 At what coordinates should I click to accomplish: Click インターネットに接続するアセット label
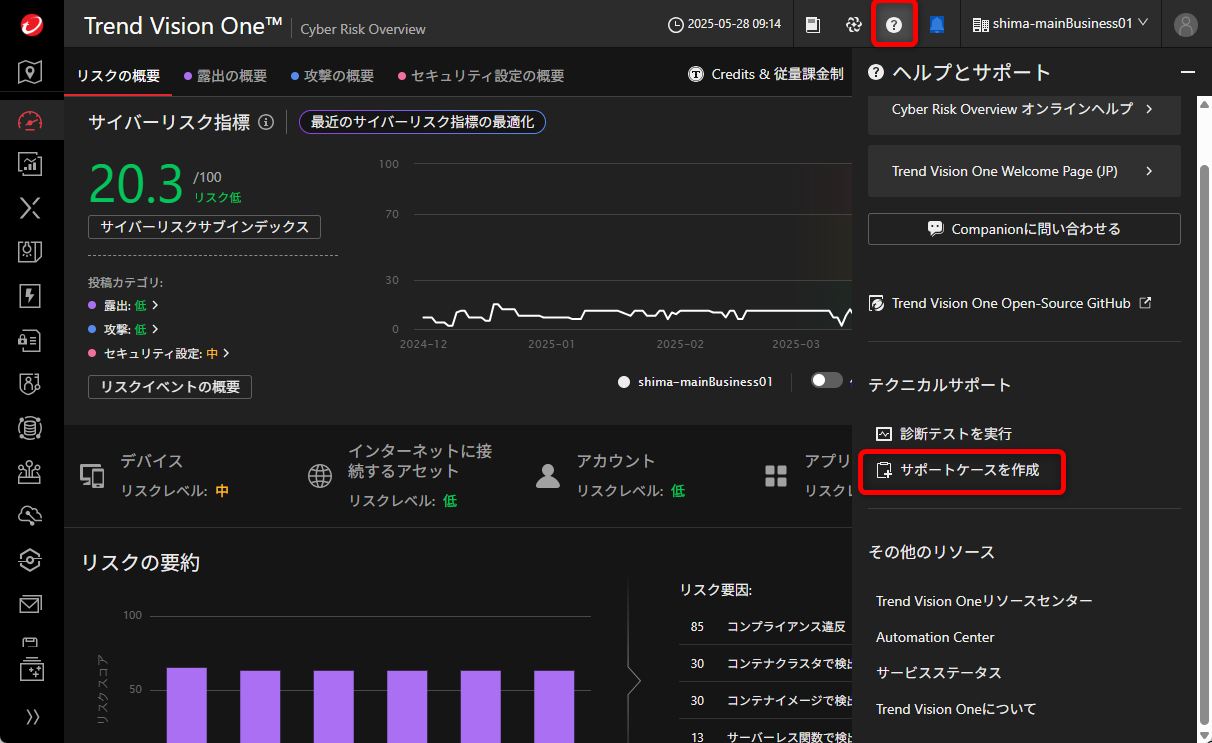420,461
